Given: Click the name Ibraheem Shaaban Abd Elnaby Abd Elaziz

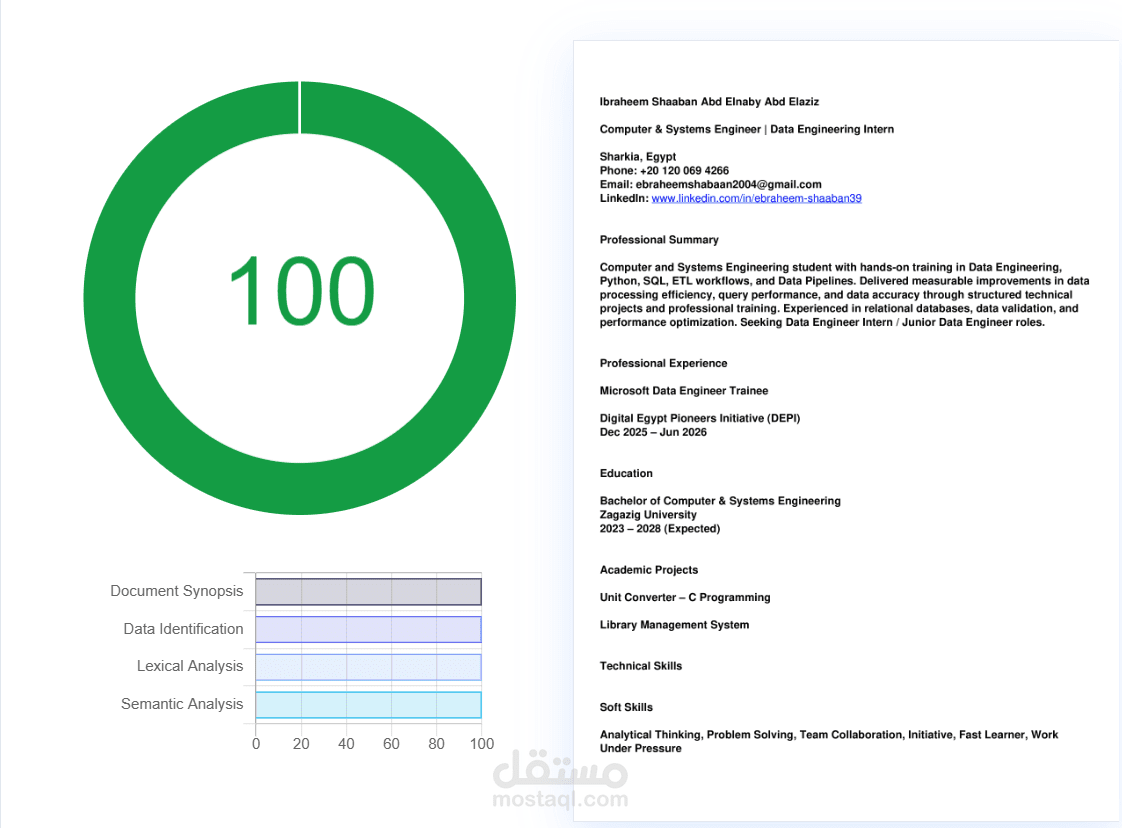Looking at the screenshot, I should [709, 102].
